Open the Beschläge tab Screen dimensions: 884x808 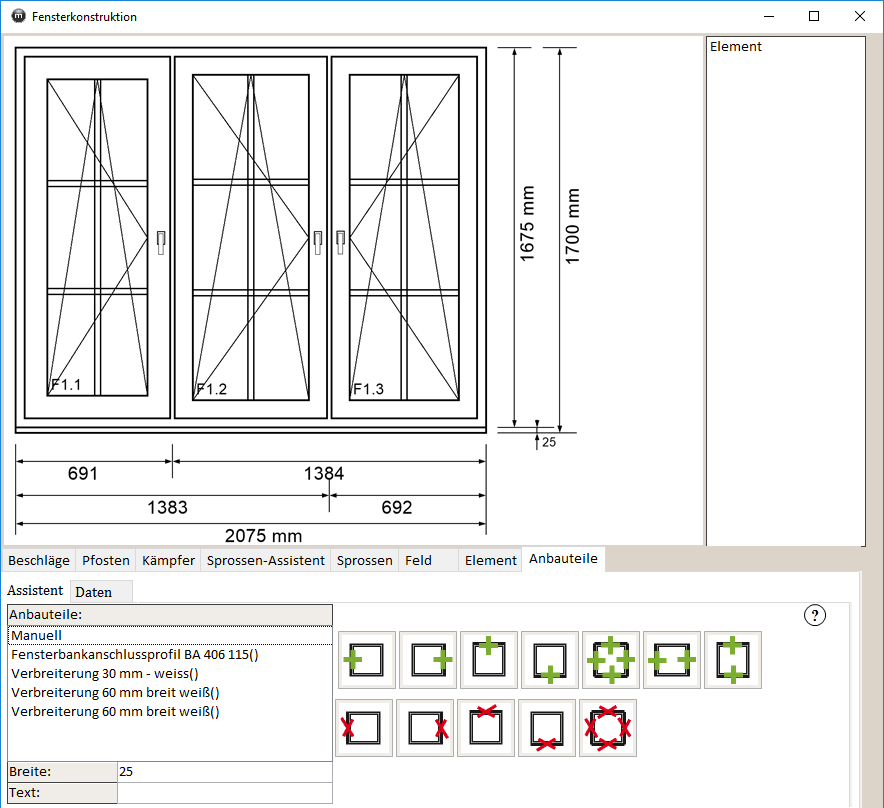tap(39, 560)
